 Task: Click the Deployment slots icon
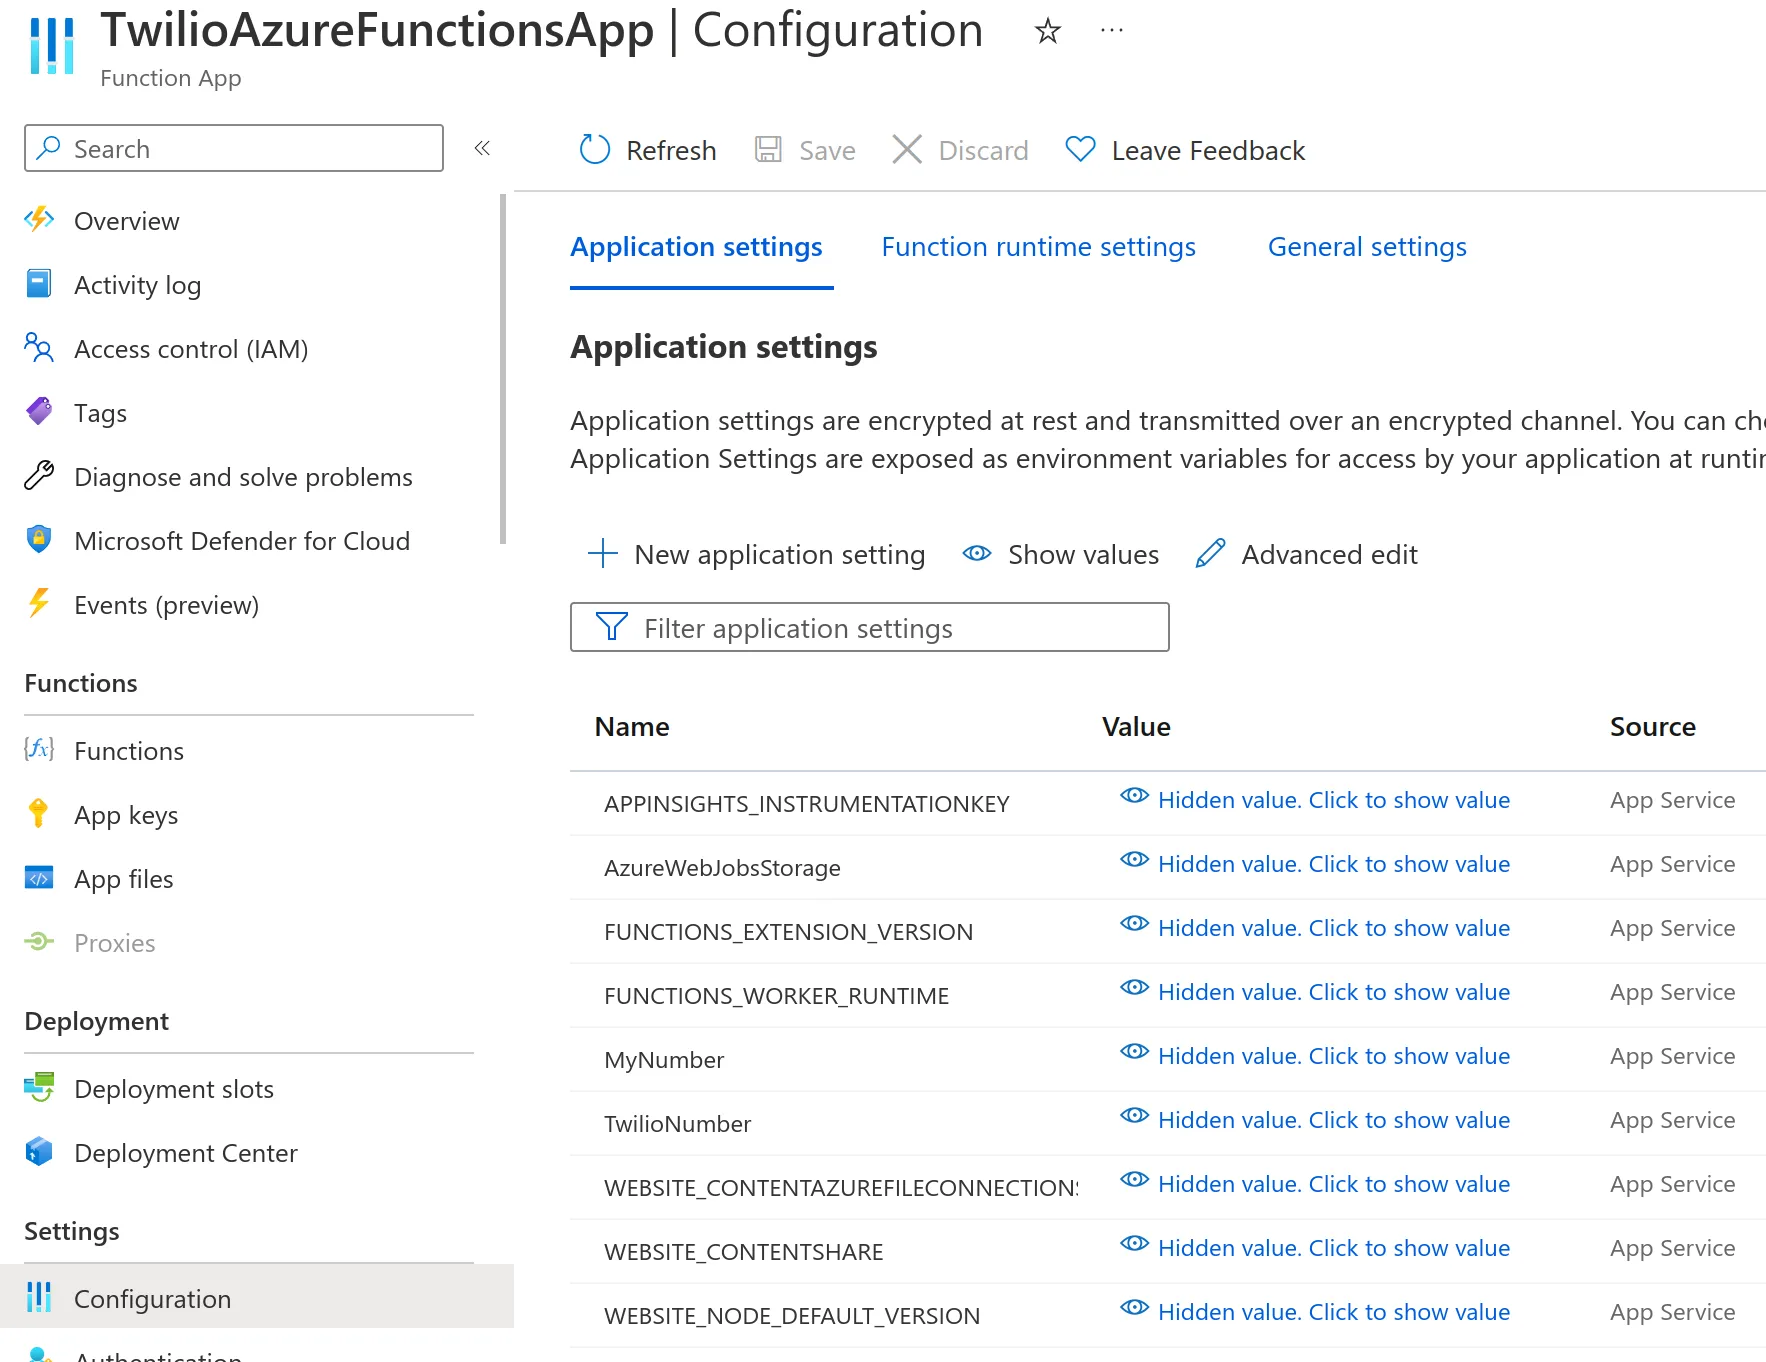click(x=39, y=1088)
